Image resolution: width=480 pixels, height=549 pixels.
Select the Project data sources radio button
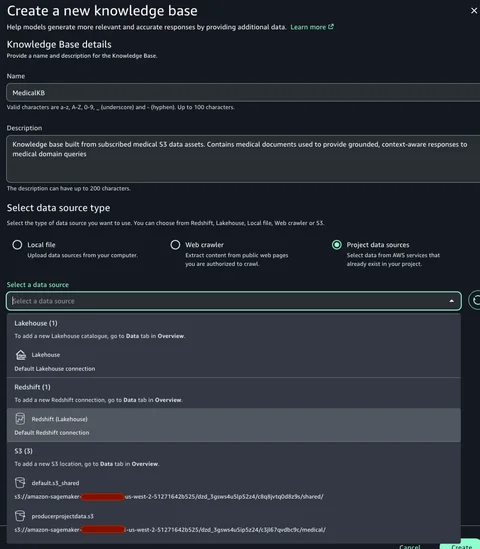337,245
